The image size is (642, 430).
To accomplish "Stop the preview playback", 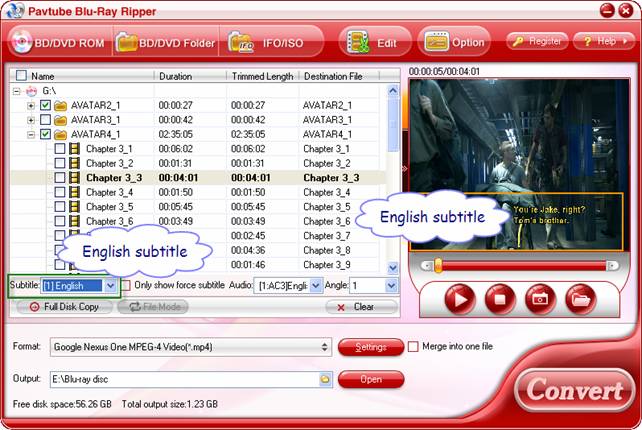I will click(x=500, y=299).
